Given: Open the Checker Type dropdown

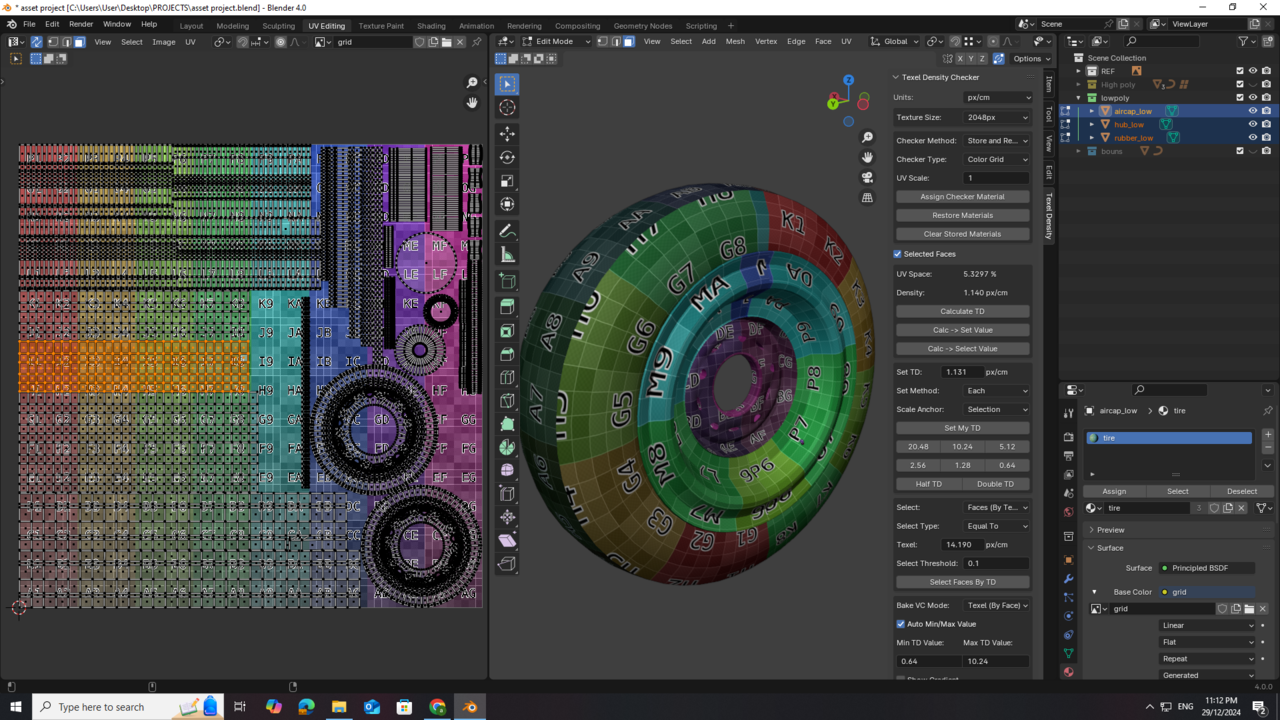Looking at the screenshot, I should click(996, 158).
